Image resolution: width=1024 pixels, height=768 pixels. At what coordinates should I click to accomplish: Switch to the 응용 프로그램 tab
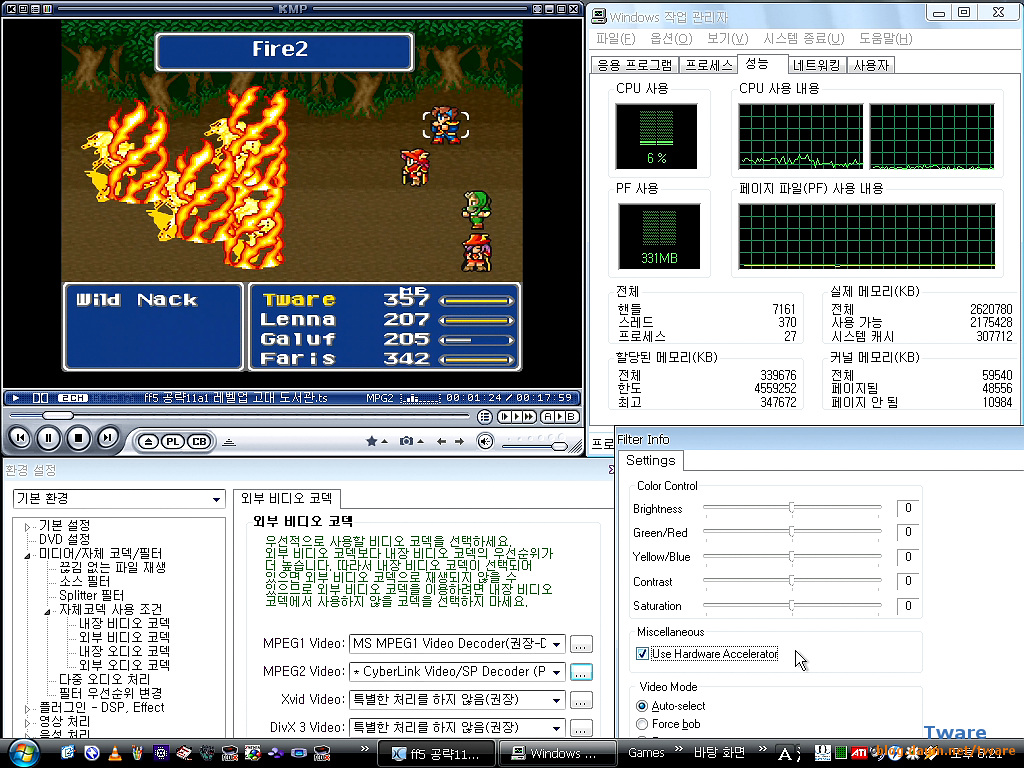tap(634, 65)
